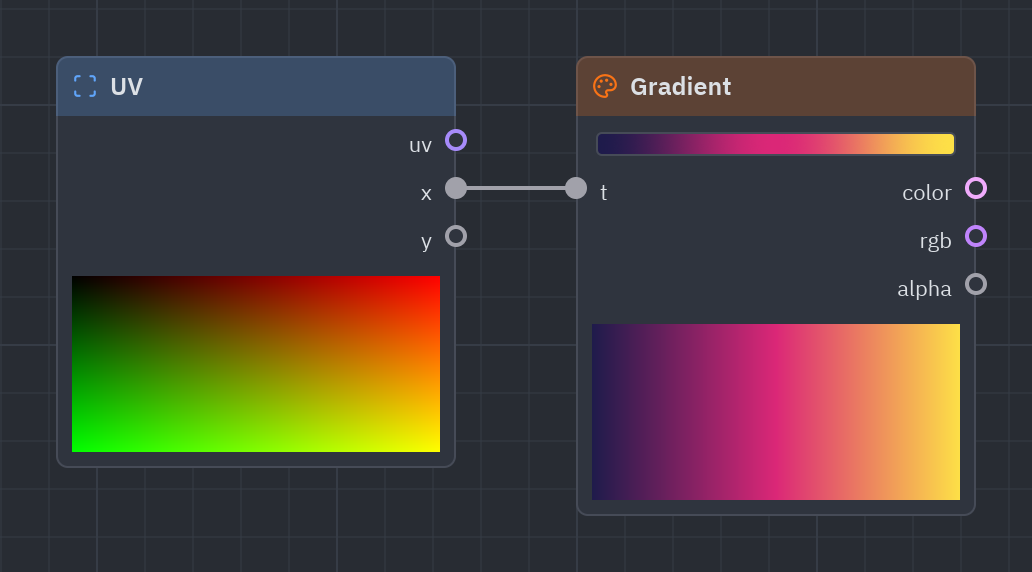Click the UV node preview thumbnail
Viewport: 1032px width, 572px height.
256,364
